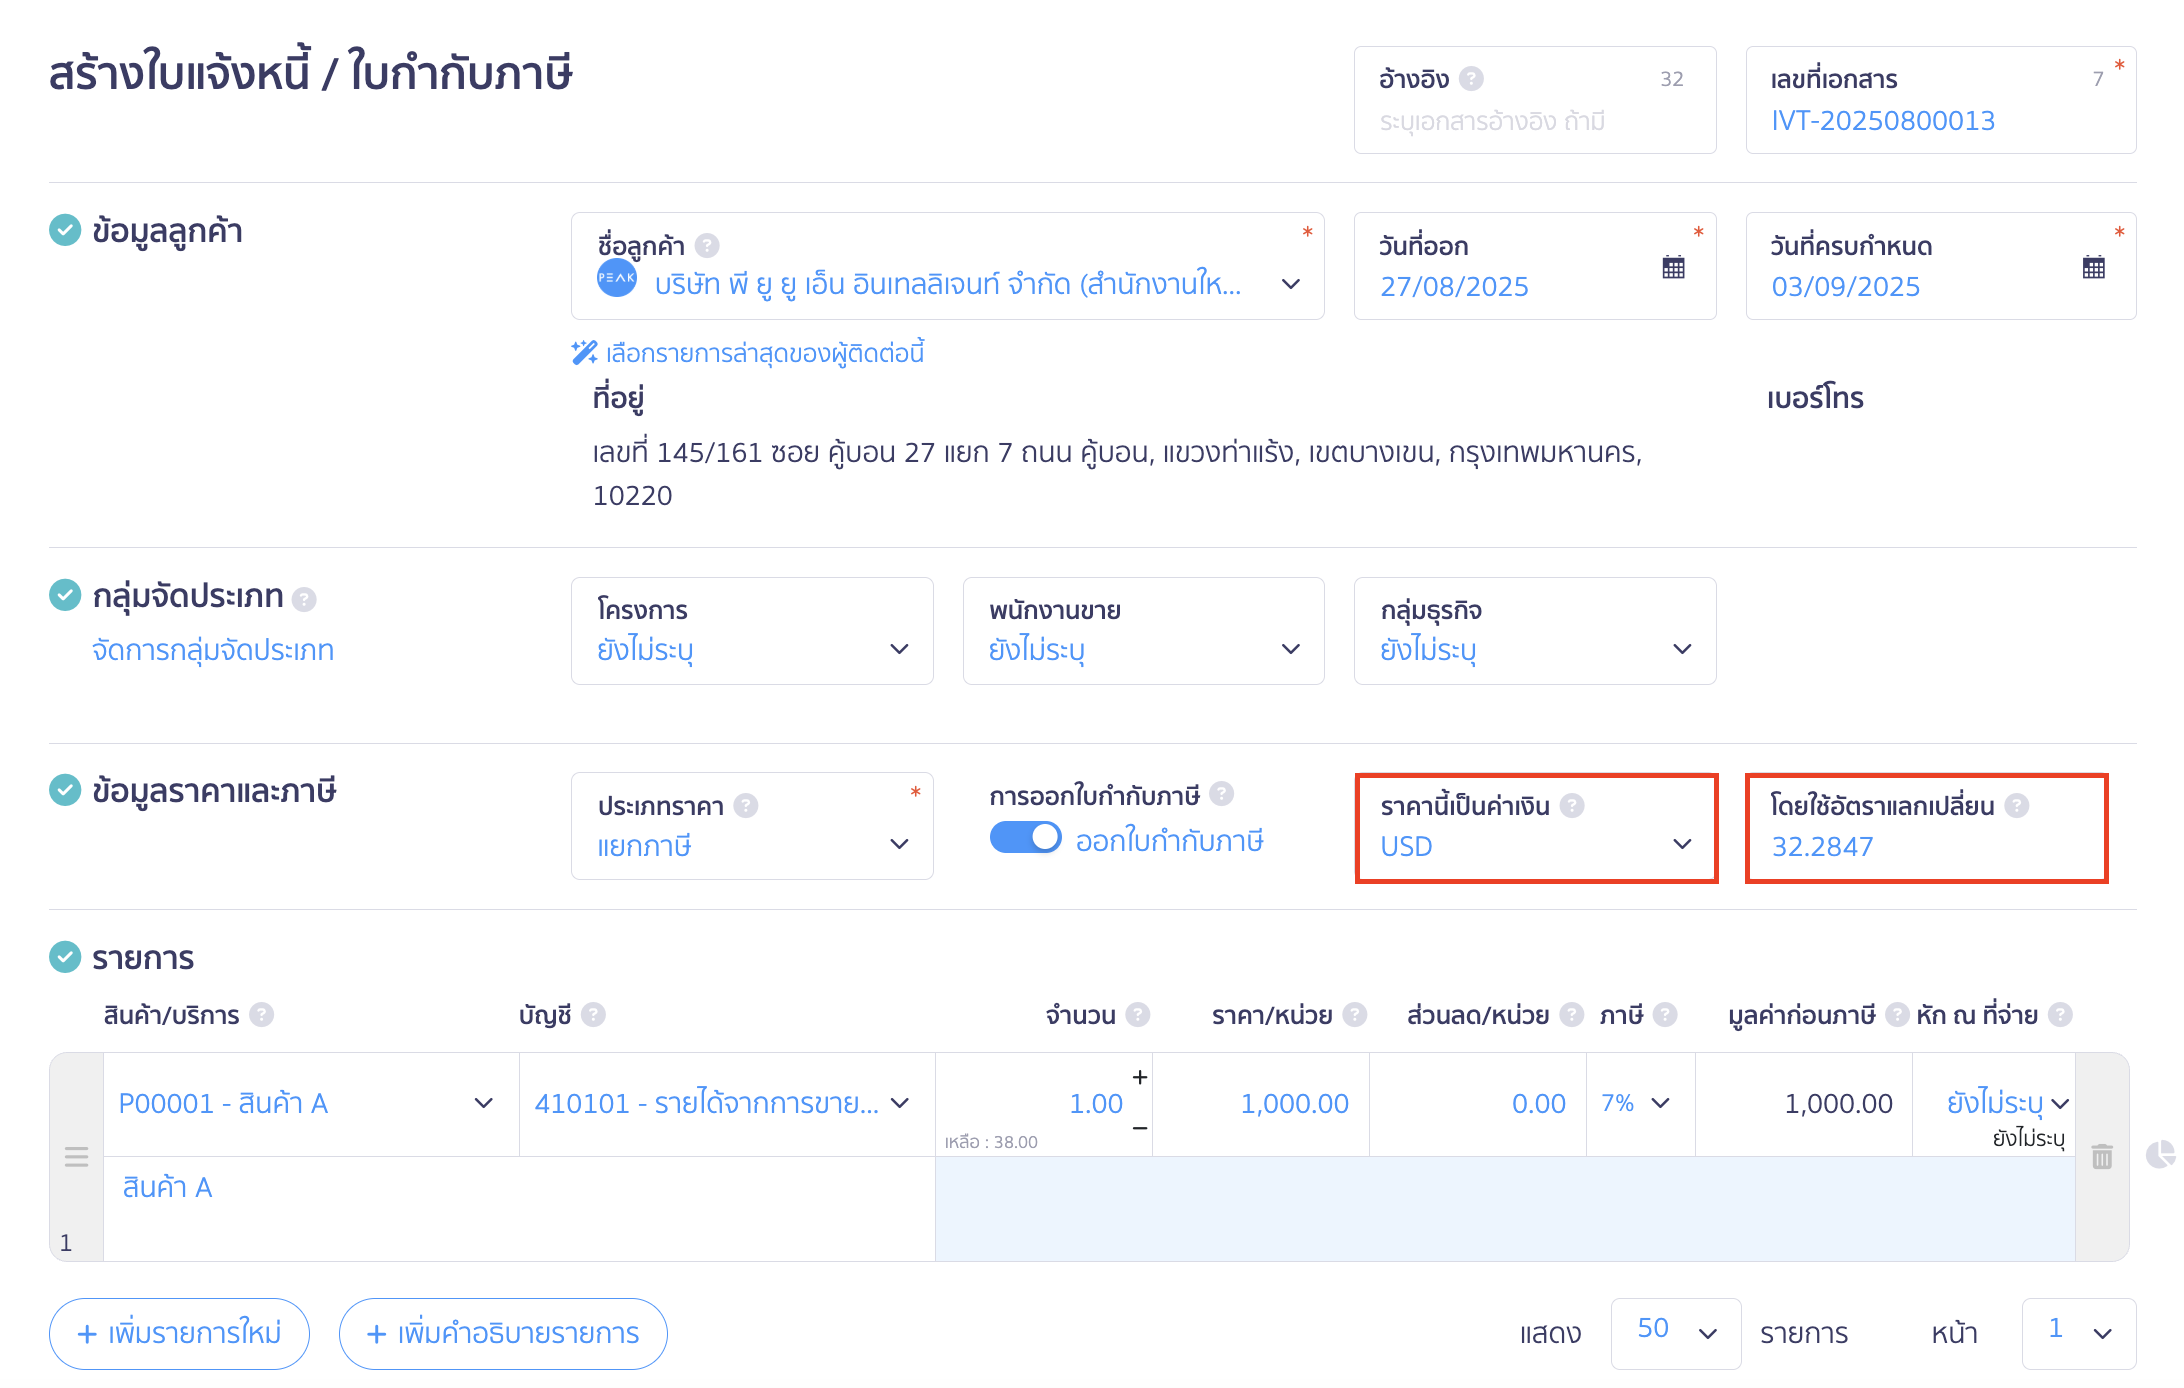Click the pie chart icon beside row 1
The image size is (2184, 1388).
click(2161, 1155)
